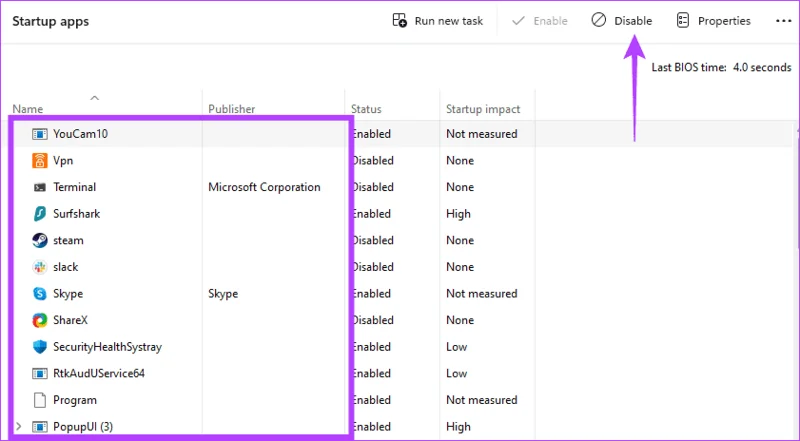This screenshot has height=441, width=800.
Task: Click the blank Program file icon
Action: [40, 400]
